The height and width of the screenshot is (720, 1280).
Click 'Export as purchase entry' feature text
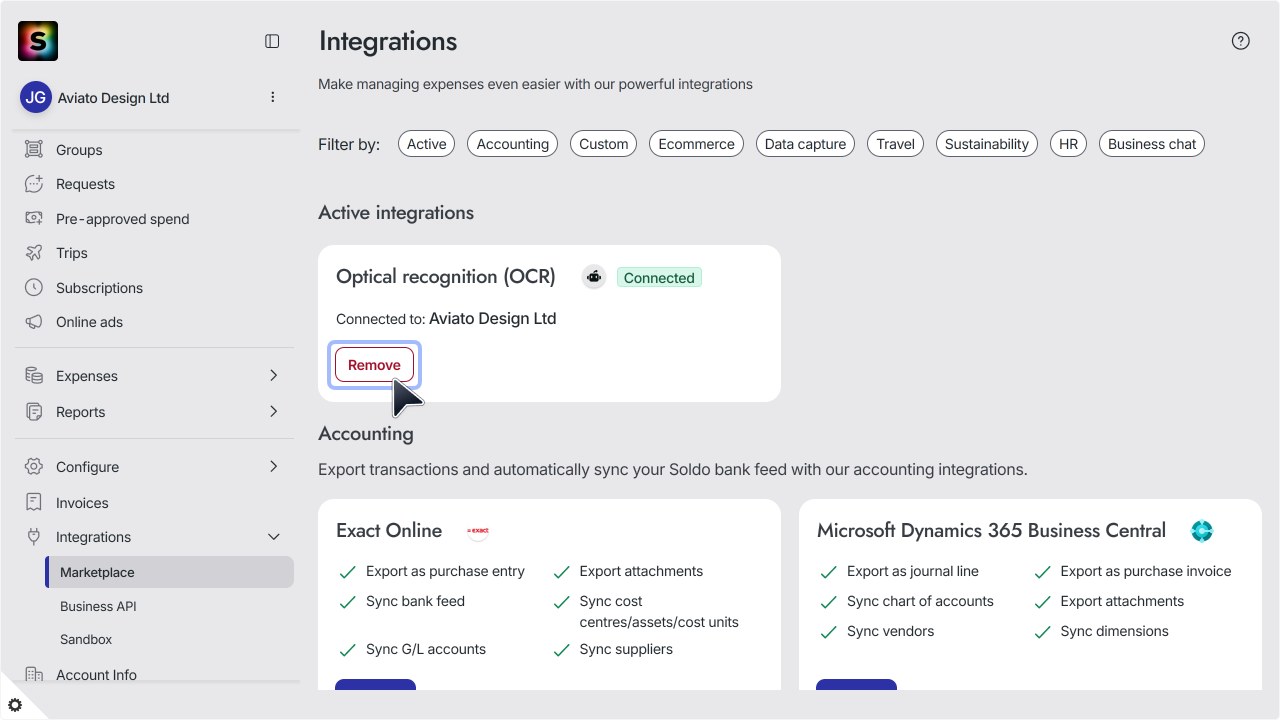coord(445,571)
